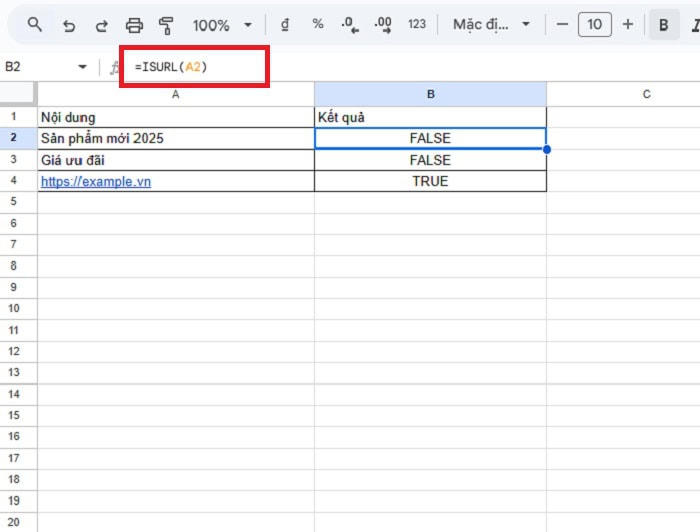Image resolution: width=700 pixels, height=532 pixels.
Task: Redo the last undone action
Action: pyautogui.click(x=101, y=25)
